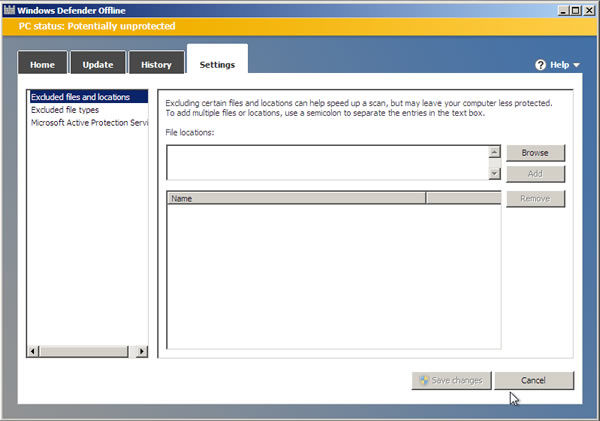Select Excluded files and locations
This screenshot has height=421, width=600.
click(89, 97)
